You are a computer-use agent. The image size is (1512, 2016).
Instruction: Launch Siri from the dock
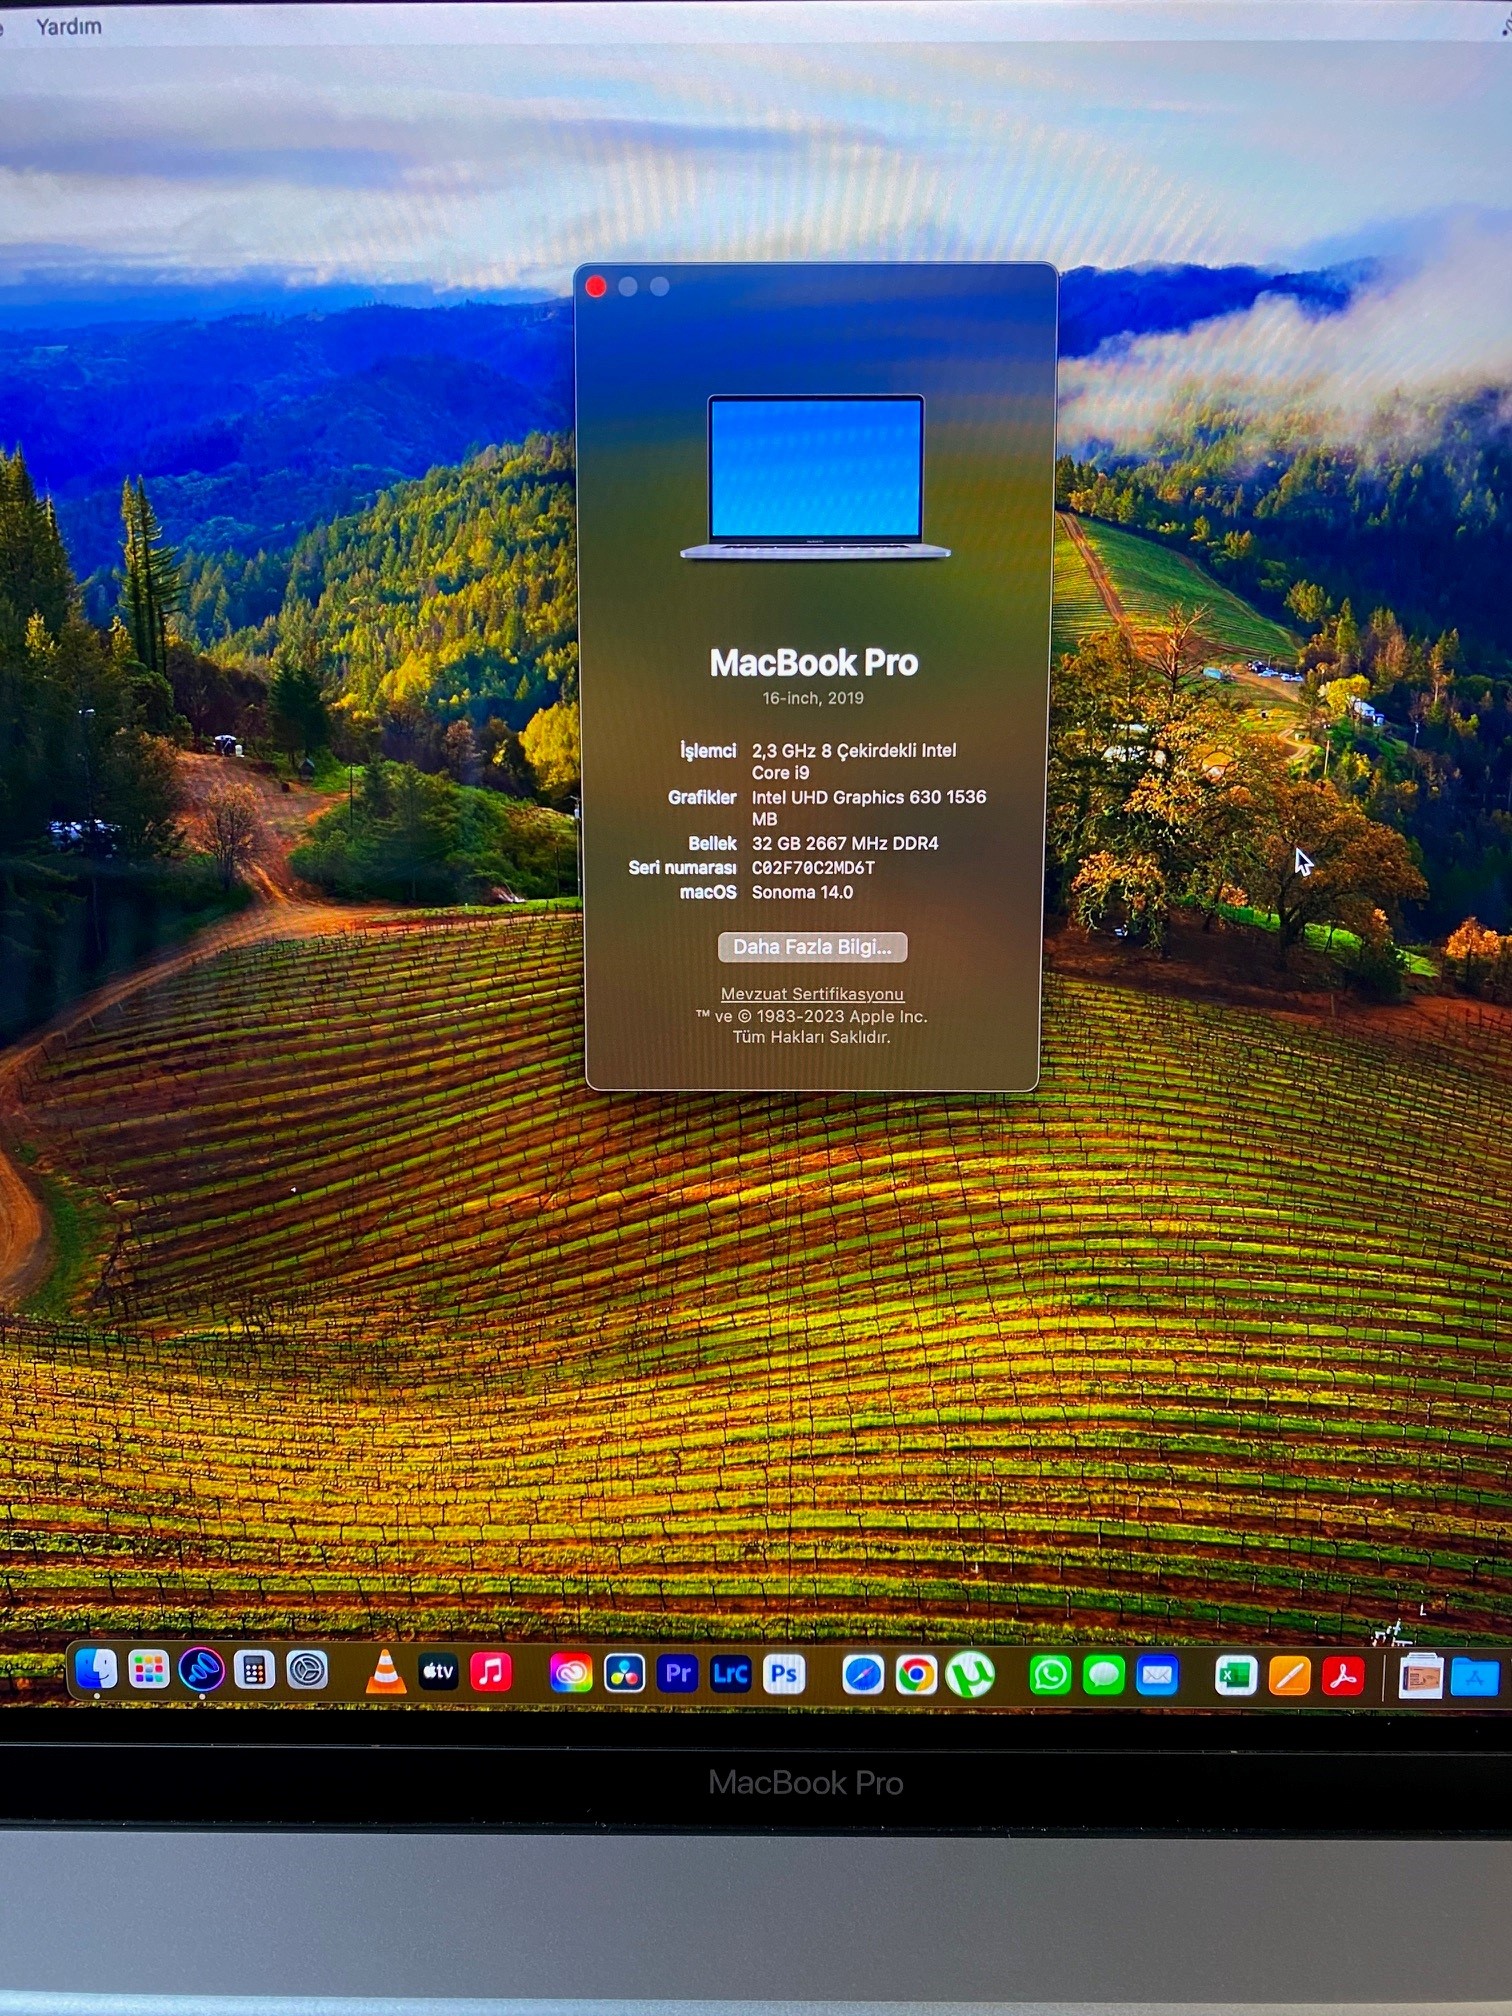[201, 1670]
